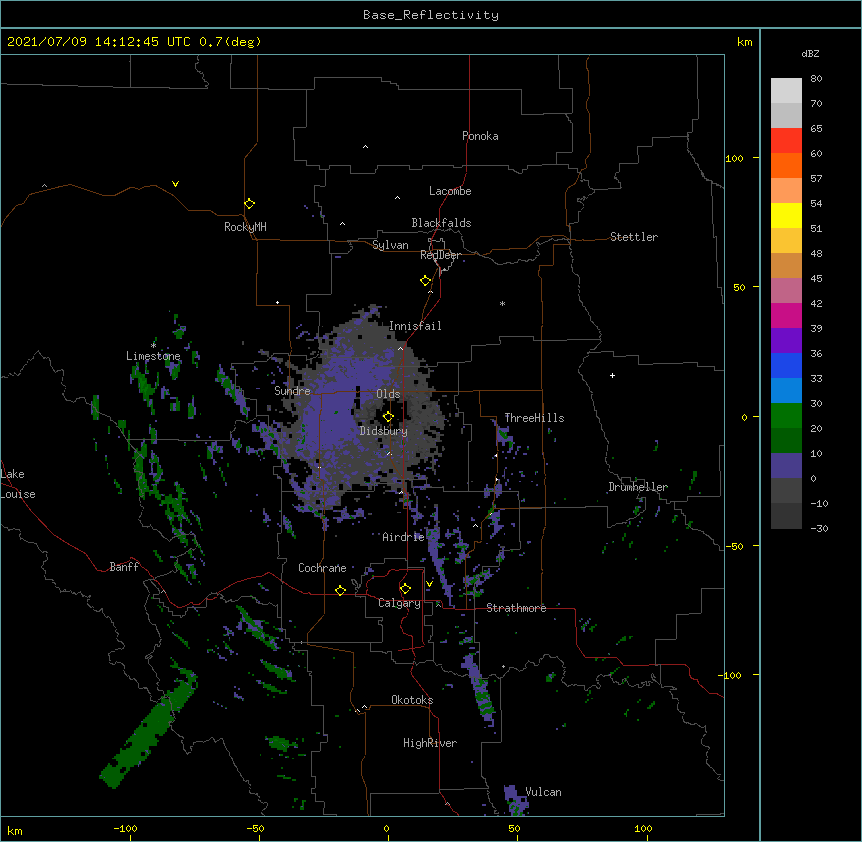Click the Calgary city label
Screen dimensions: 862x842
pyautogui.click(x=399, y=603)
